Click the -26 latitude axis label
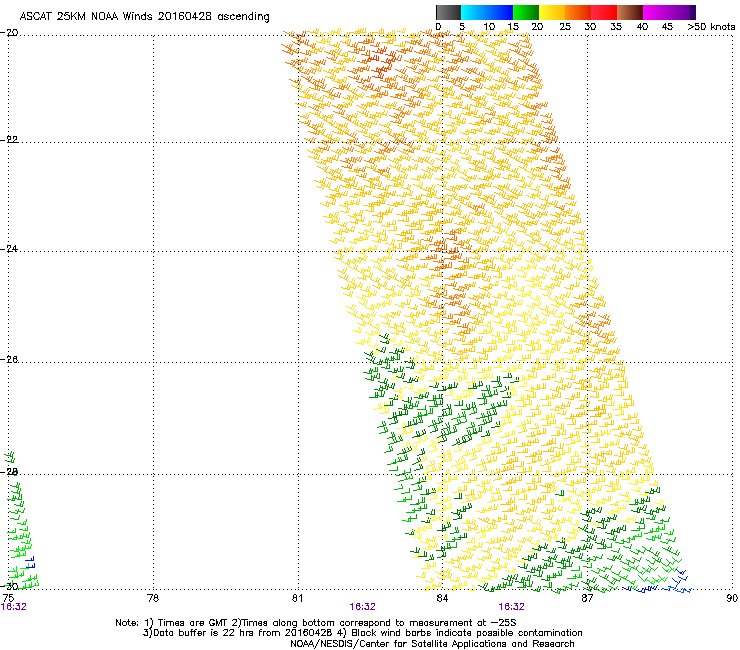The width and height of the screenshot is (740, 650). tap(9, 360)
